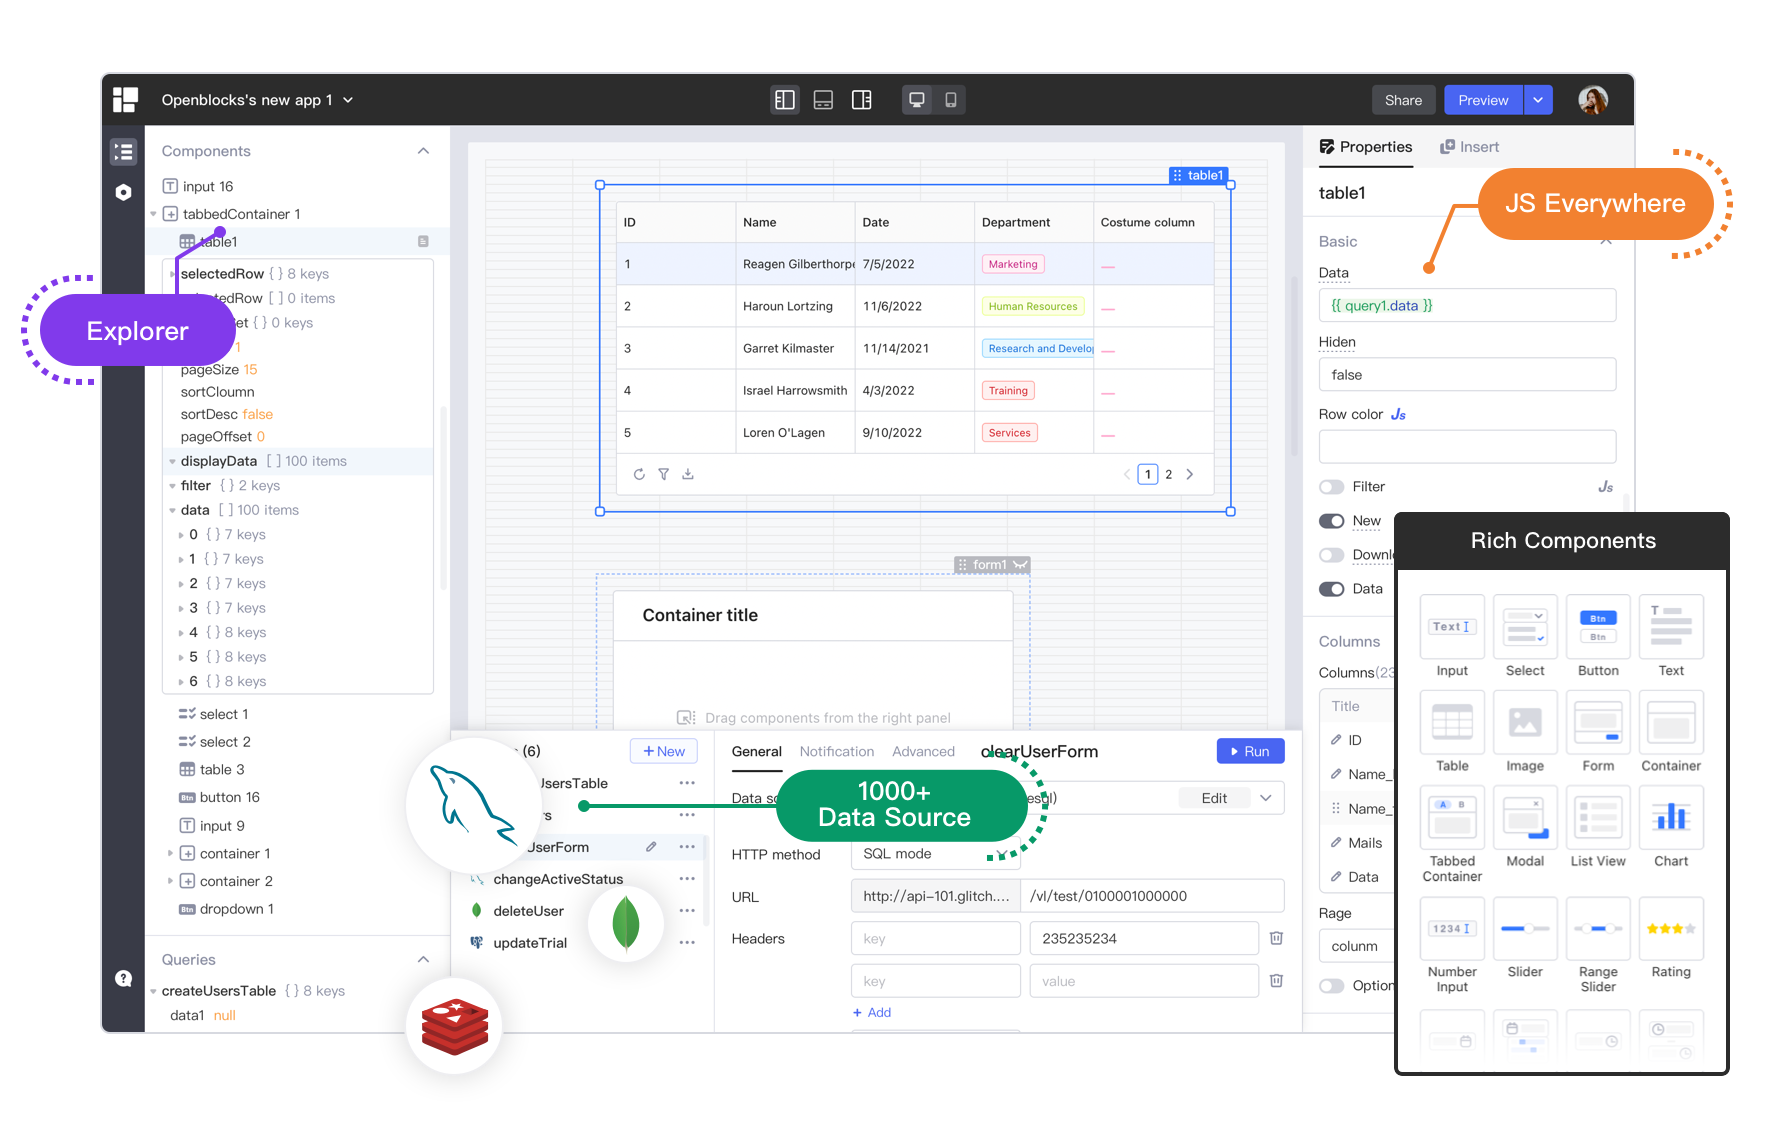Screen dimensions: 1792x1134
Task: Go to previous table page arrow
Action: [1126, 474]
